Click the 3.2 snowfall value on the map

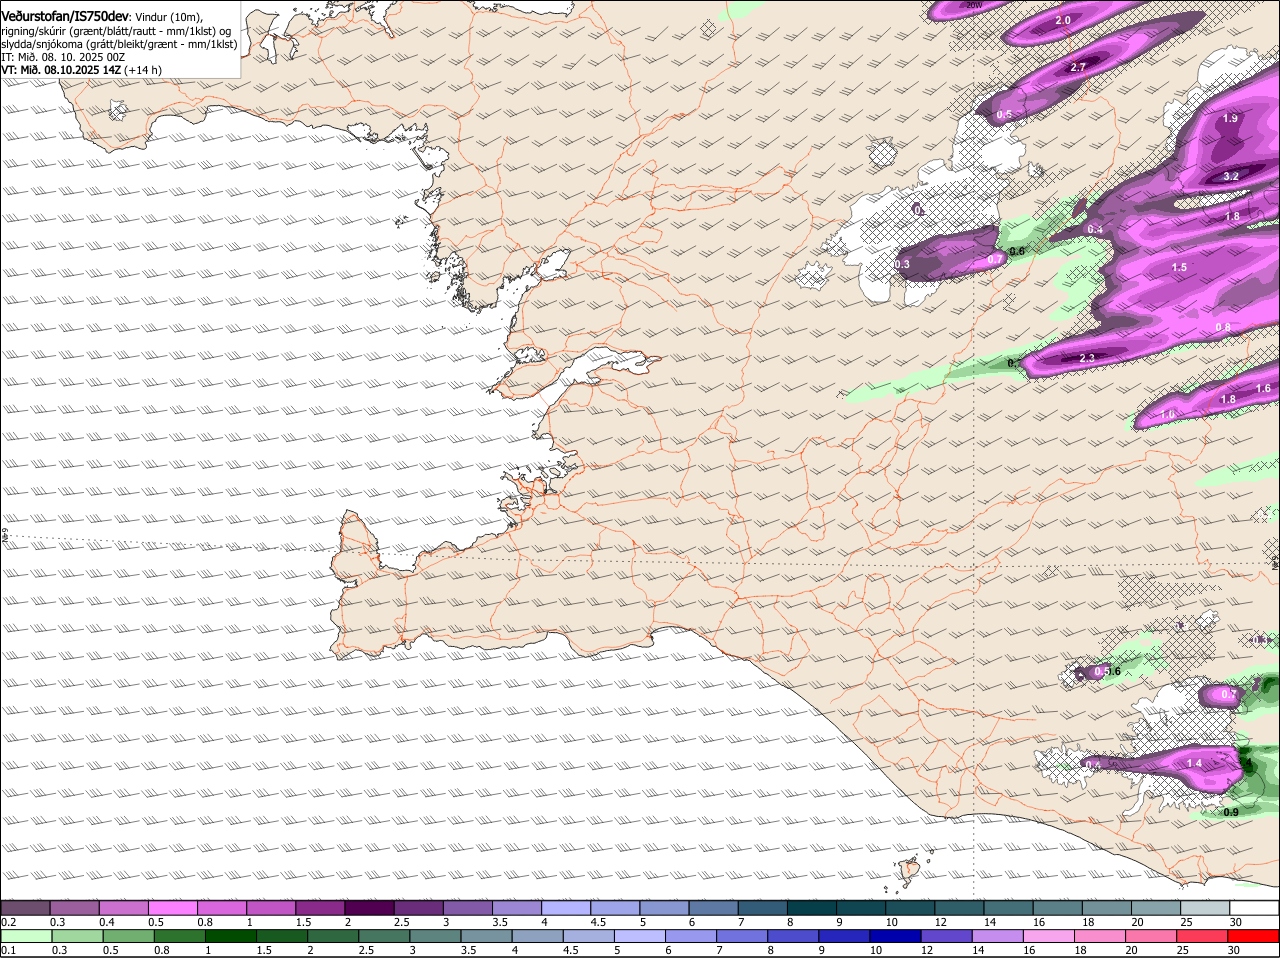pos(1231,176)
